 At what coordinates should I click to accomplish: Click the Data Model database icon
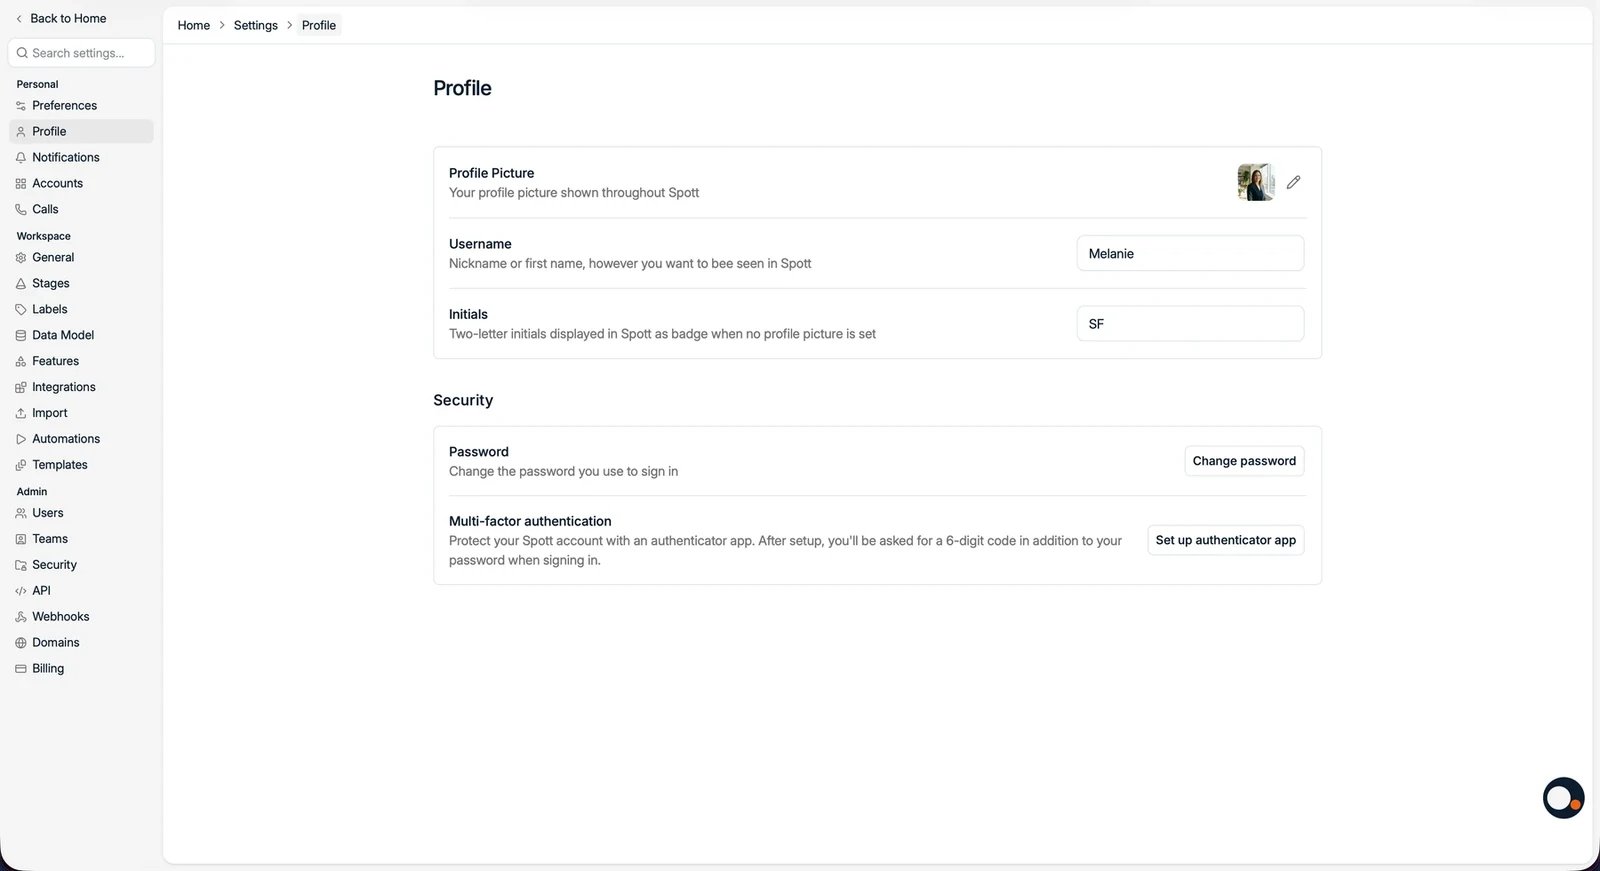21,336
